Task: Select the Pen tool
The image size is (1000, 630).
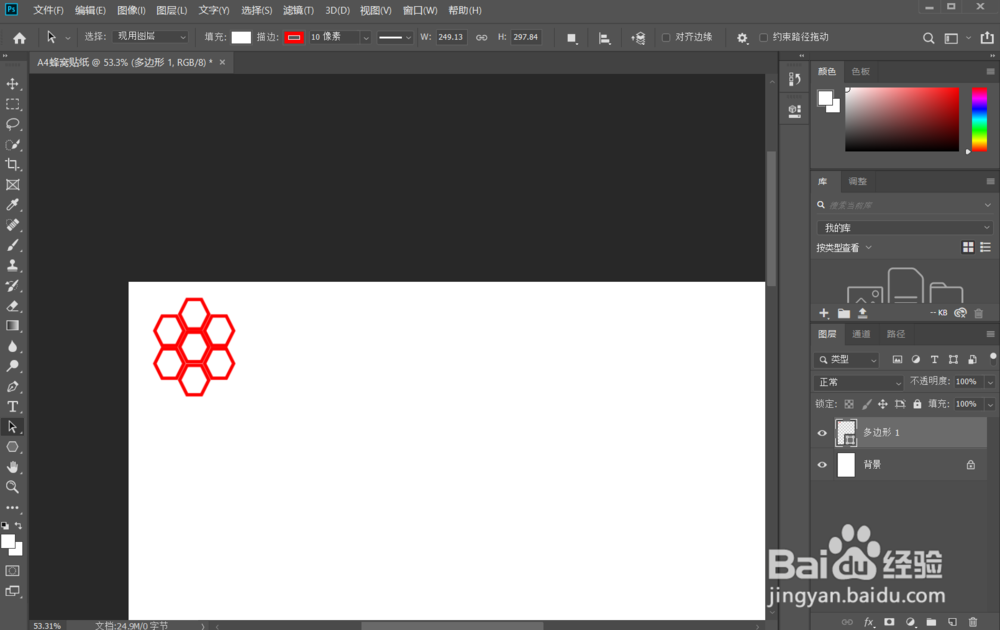Action: pyautogui.click(x=13, y=386)
